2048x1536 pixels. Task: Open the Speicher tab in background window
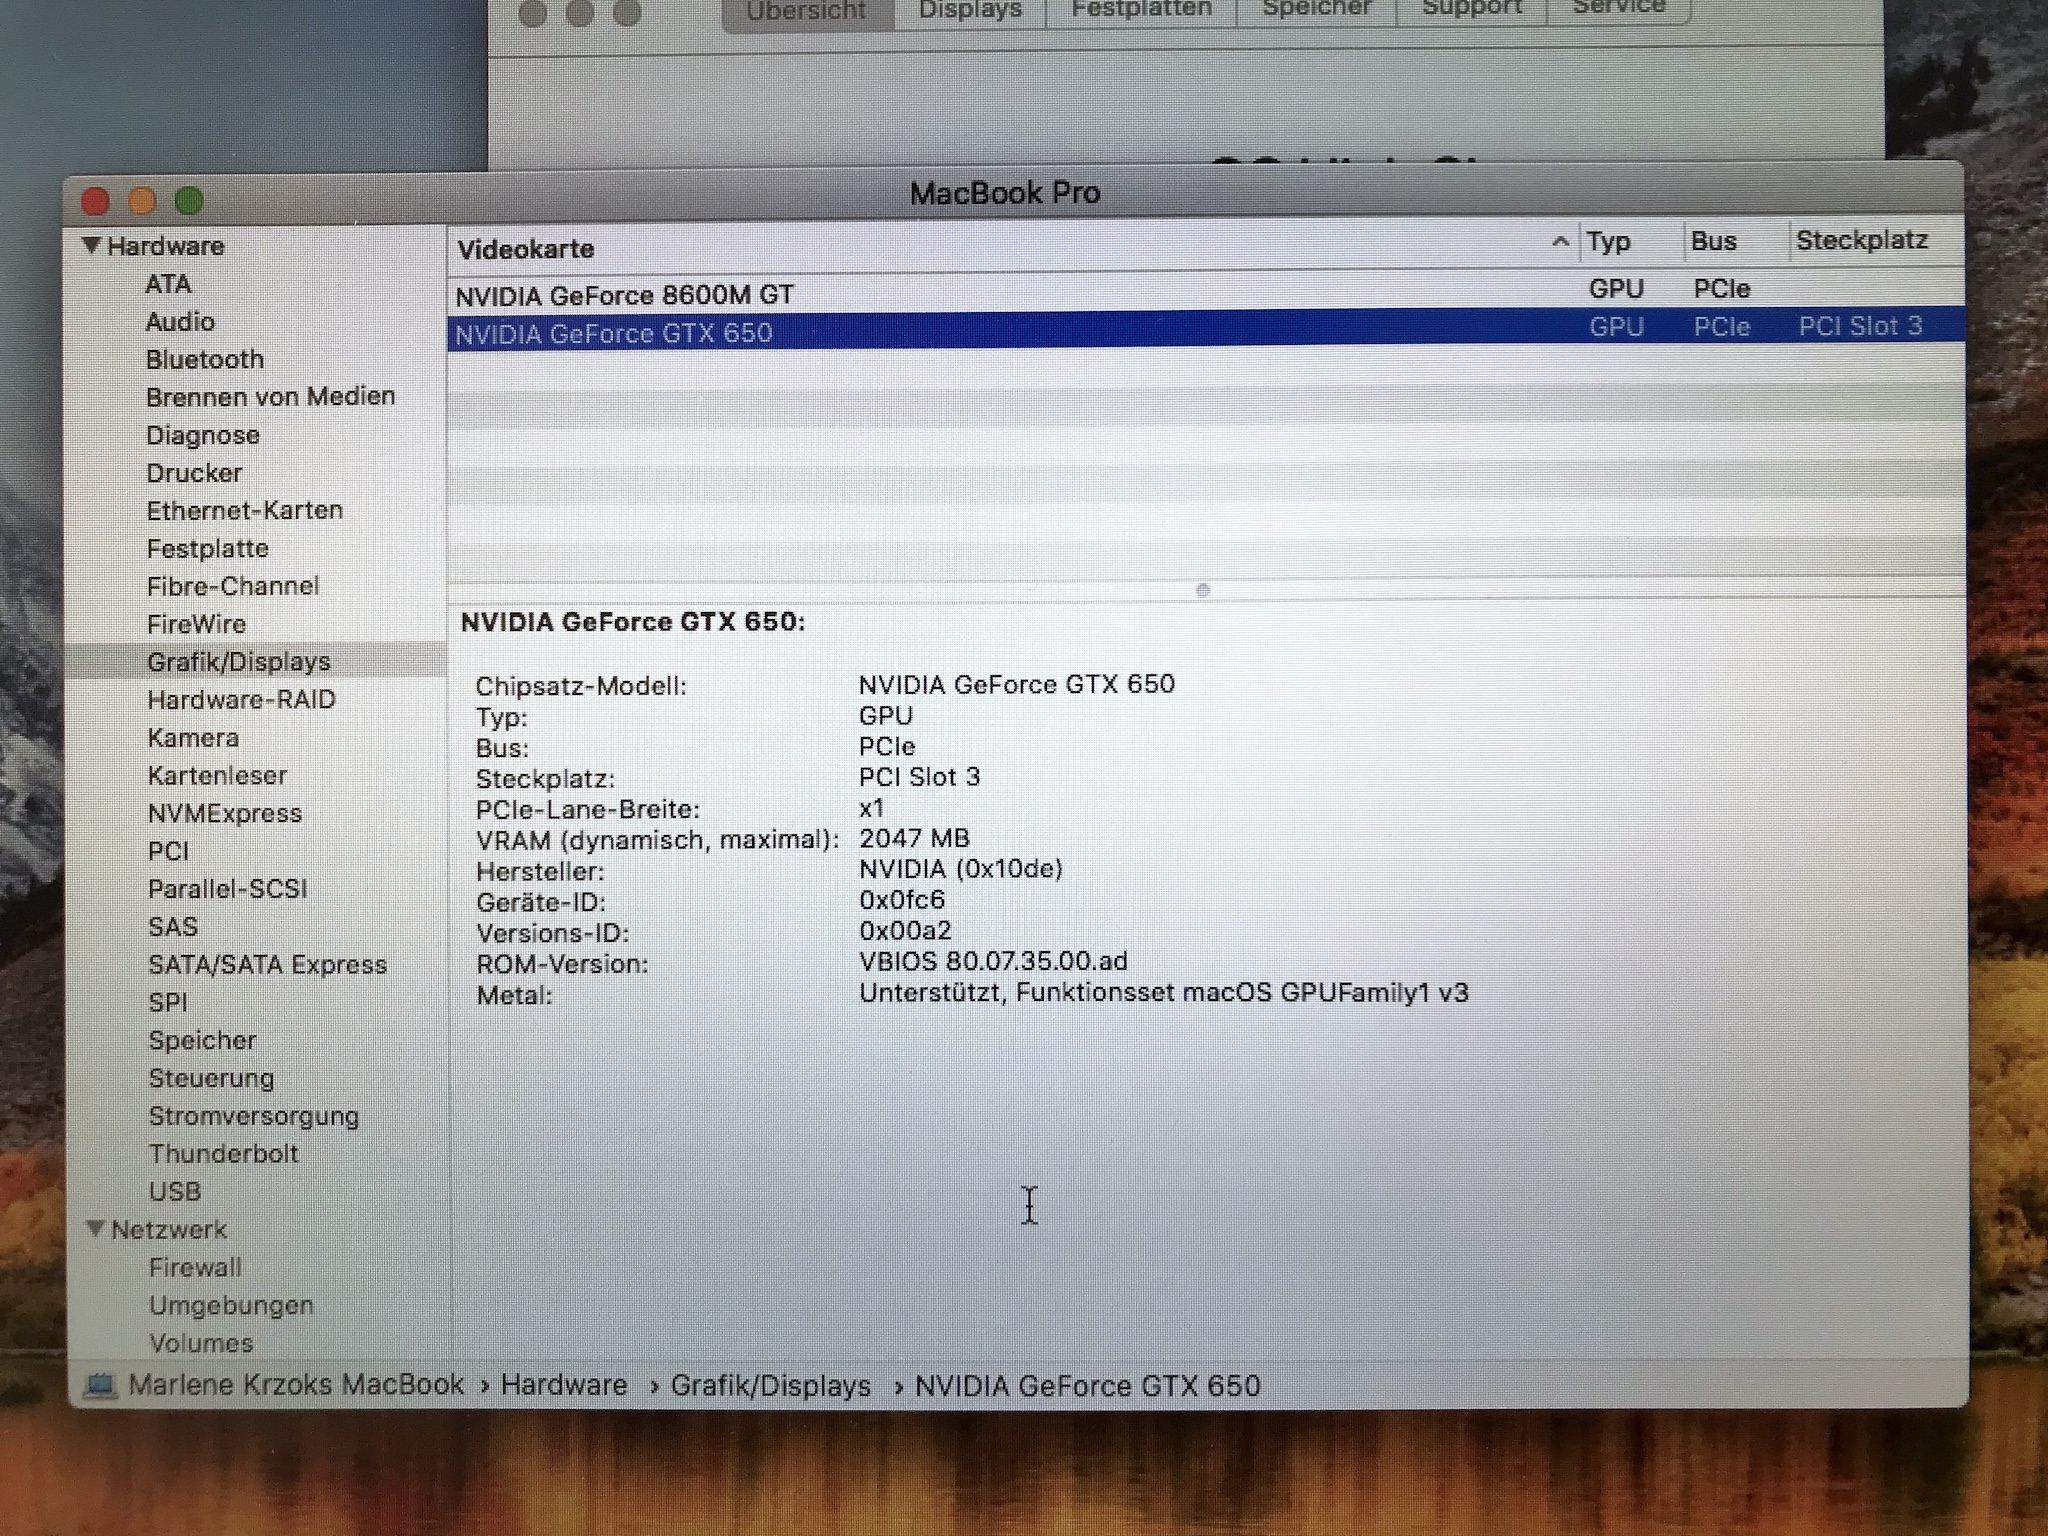(1315, 12)
